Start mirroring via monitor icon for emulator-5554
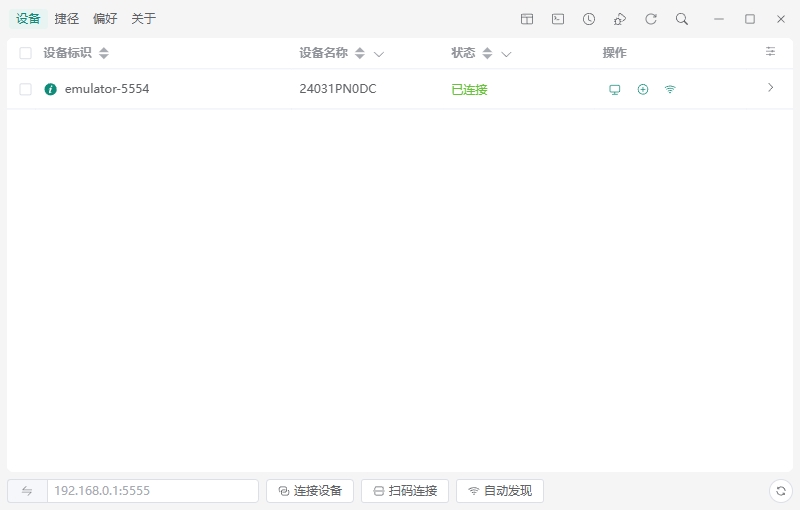 (x=615, y=90)
